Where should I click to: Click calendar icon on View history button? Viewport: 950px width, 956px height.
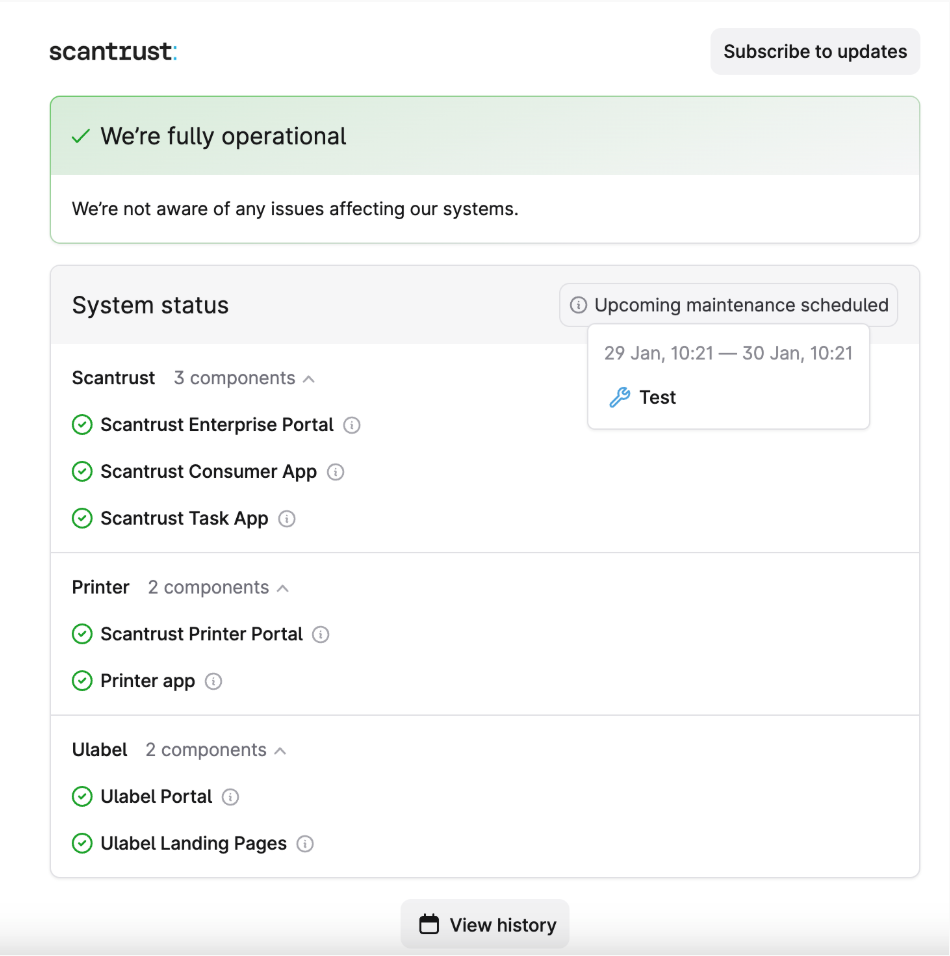point(429,924)
